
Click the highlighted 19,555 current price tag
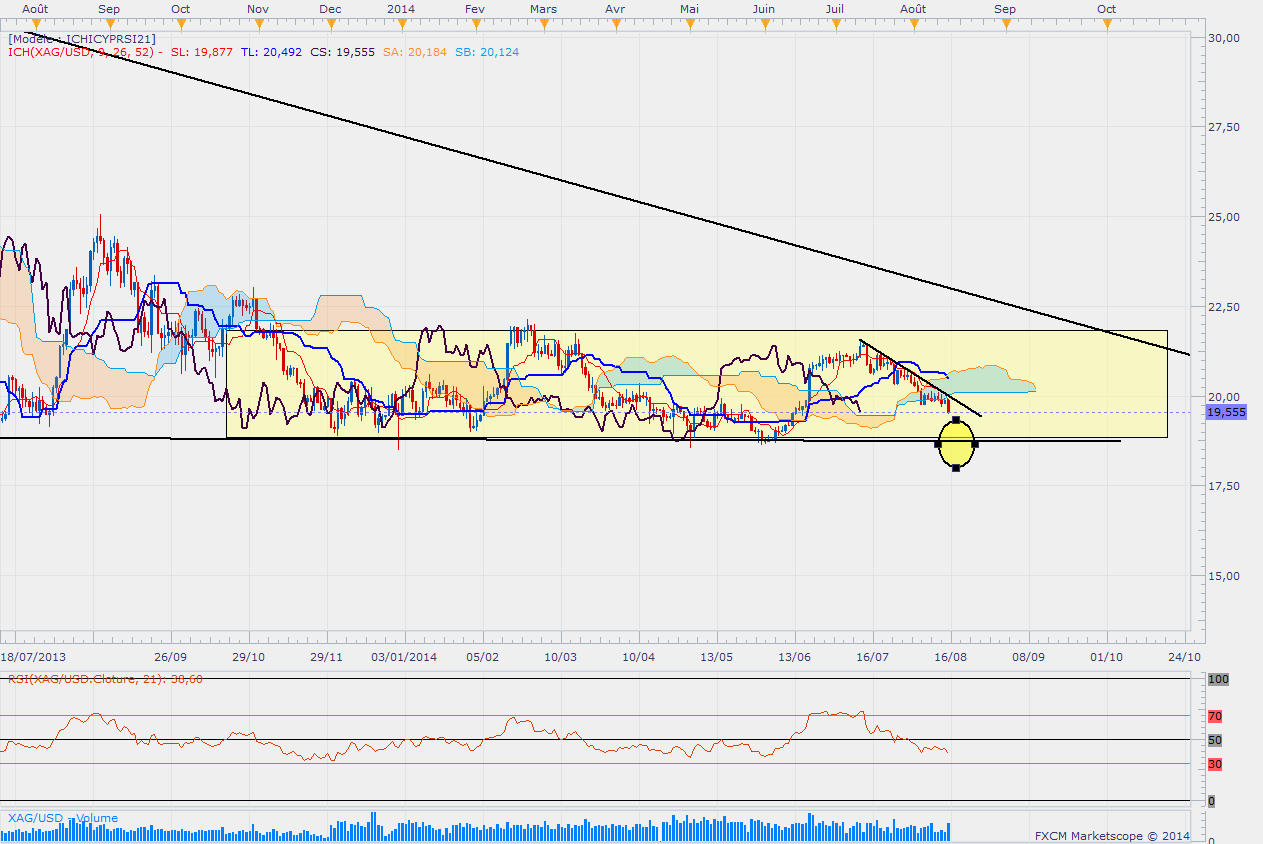click(x=1225, y=412)
